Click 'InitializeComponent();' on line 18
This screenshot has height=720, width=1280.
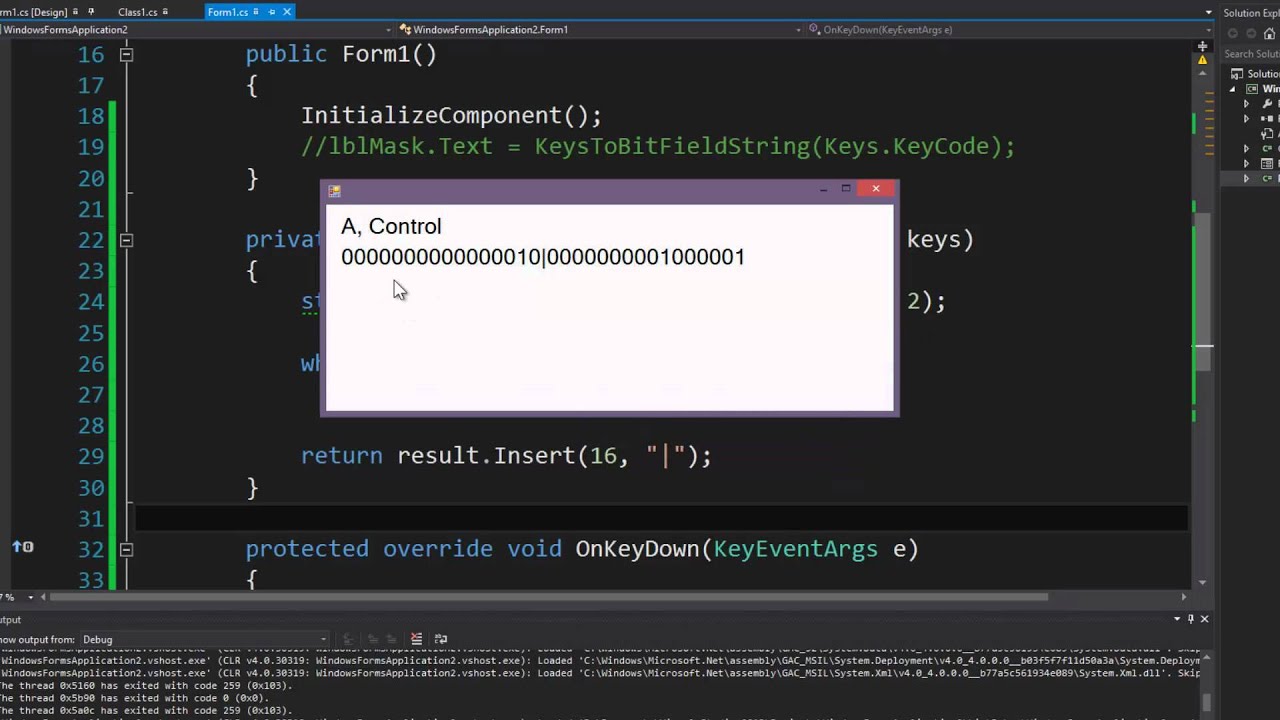click(x=452, y=116)
